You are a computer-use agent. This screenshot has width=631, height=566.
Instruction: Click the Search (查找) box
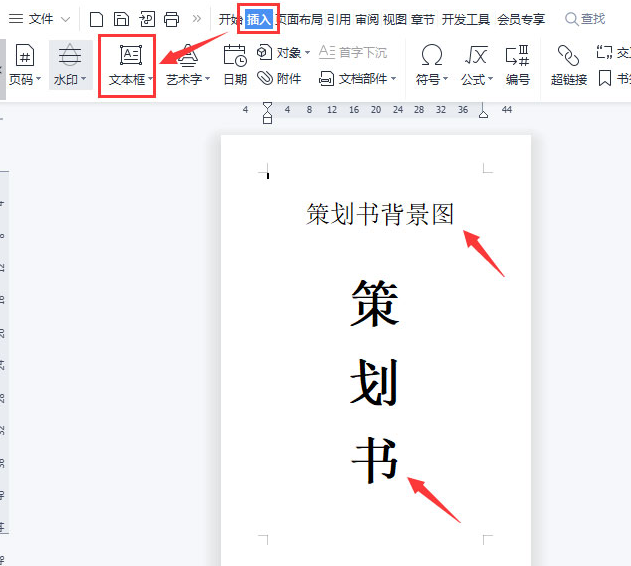click(585, 19)
